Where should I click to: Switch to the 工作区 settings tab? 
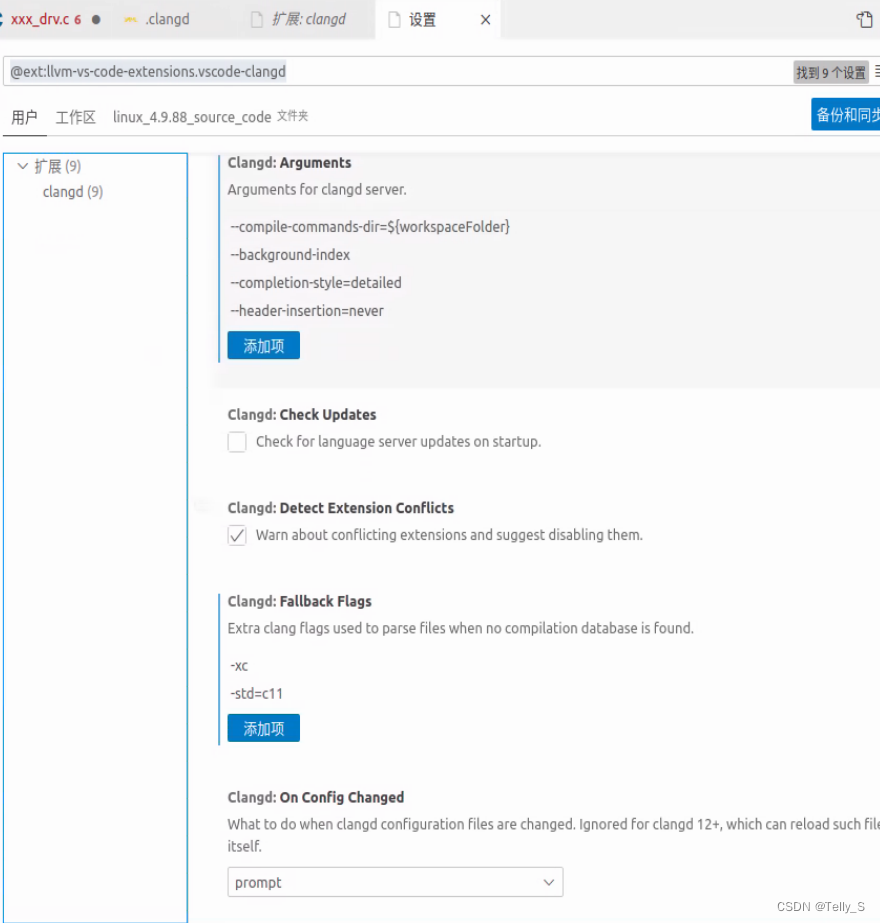tap(74, 116)
